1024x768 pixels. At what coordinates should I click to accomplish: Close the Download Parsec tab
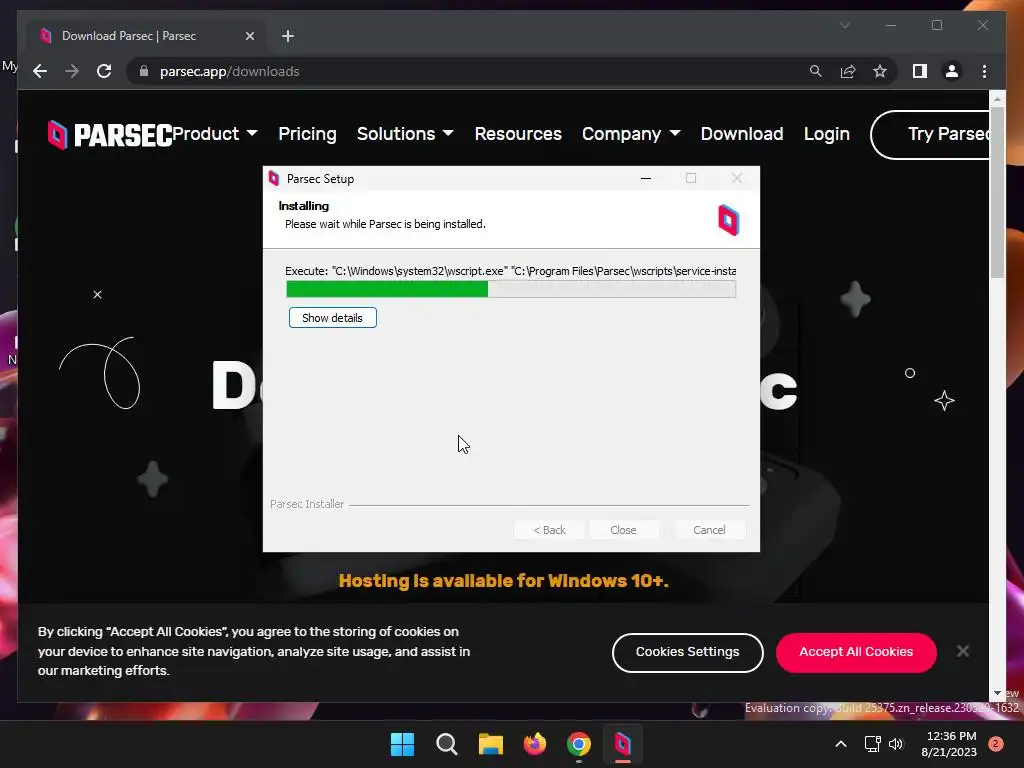point(249,36)
